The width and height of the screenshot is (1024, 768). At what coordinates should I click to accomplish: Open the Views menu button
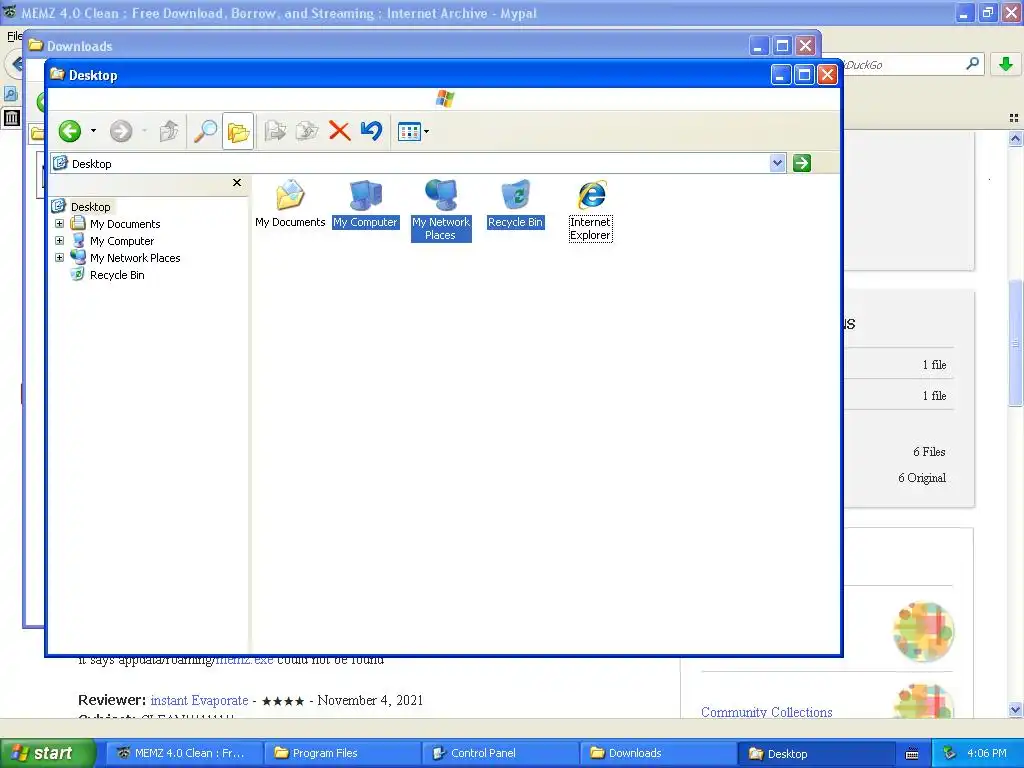[x=413, y=132]
